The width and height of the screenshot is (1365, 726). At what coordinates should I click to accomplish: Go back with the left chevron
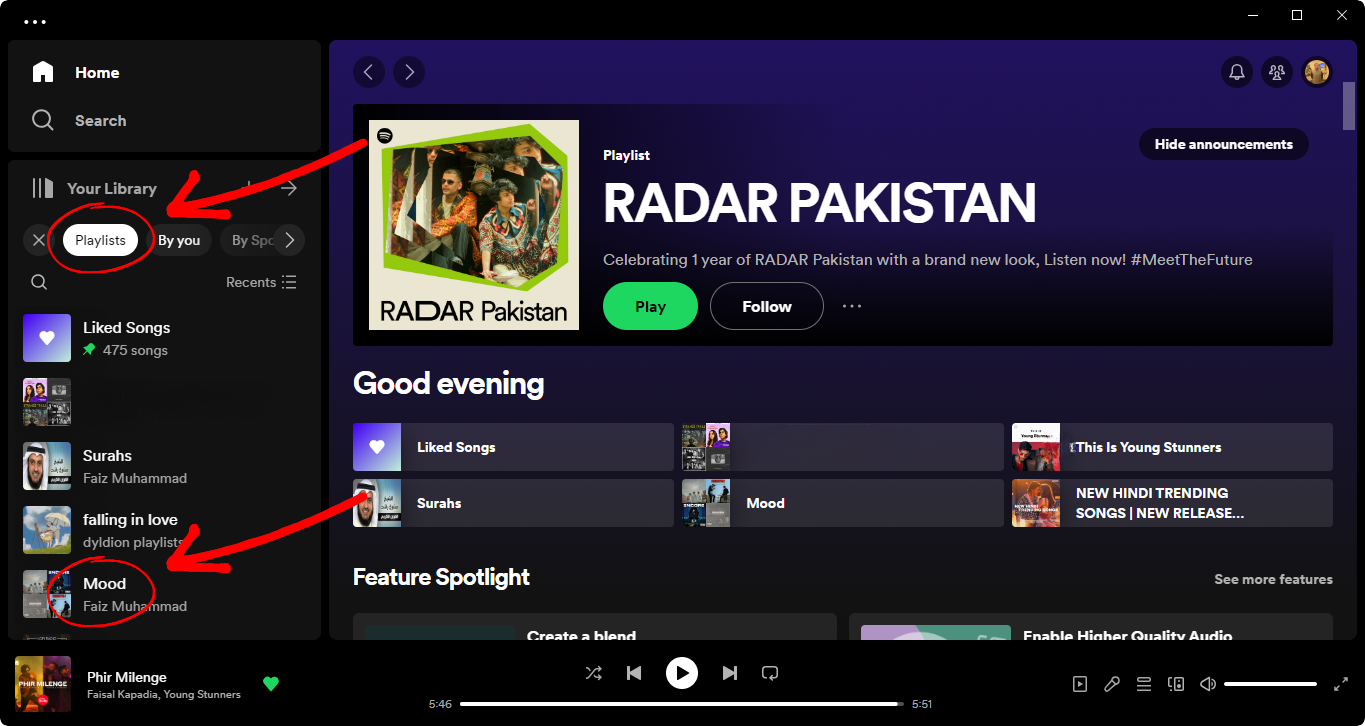pos(369,72)
